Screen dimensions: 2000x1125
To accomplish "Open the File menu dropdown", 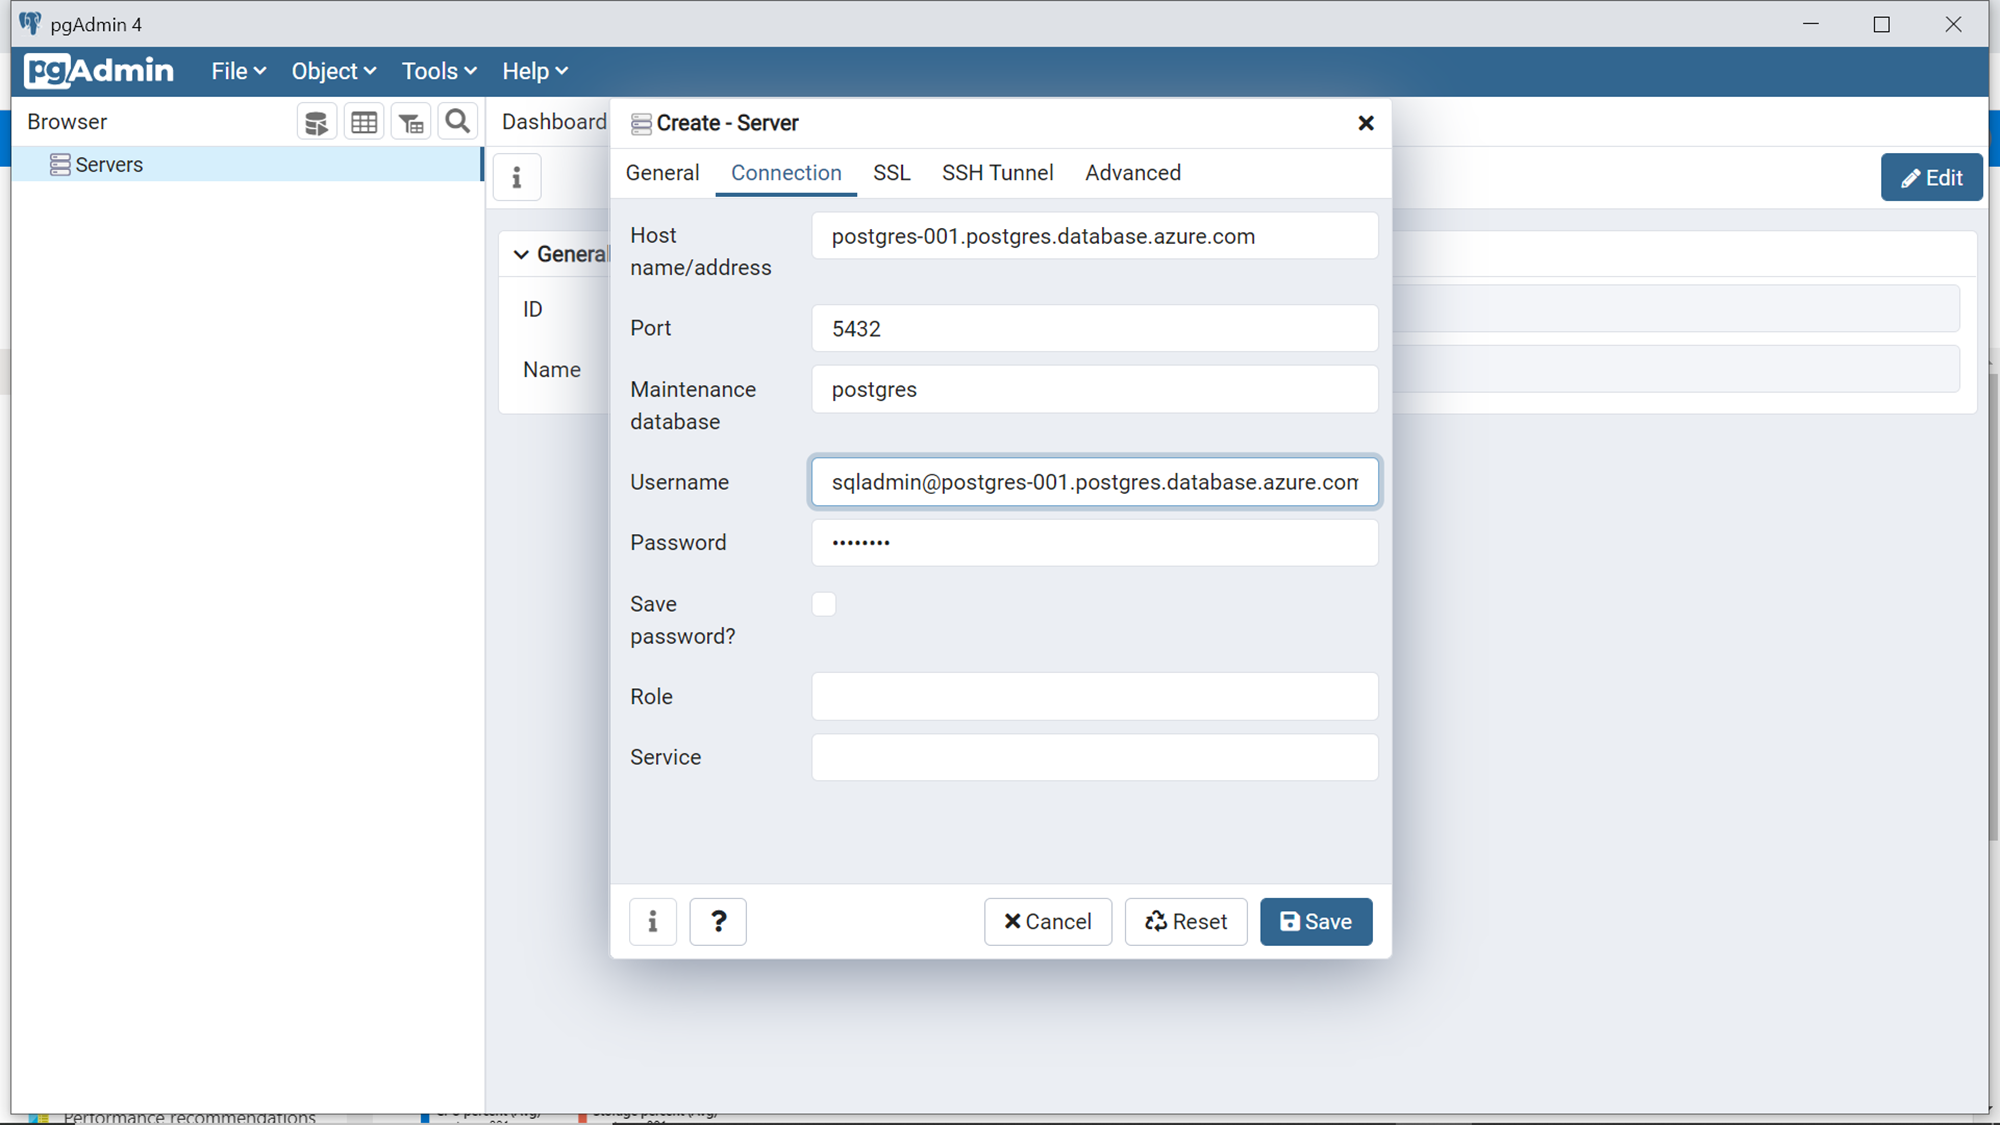I will pos(238,71).
